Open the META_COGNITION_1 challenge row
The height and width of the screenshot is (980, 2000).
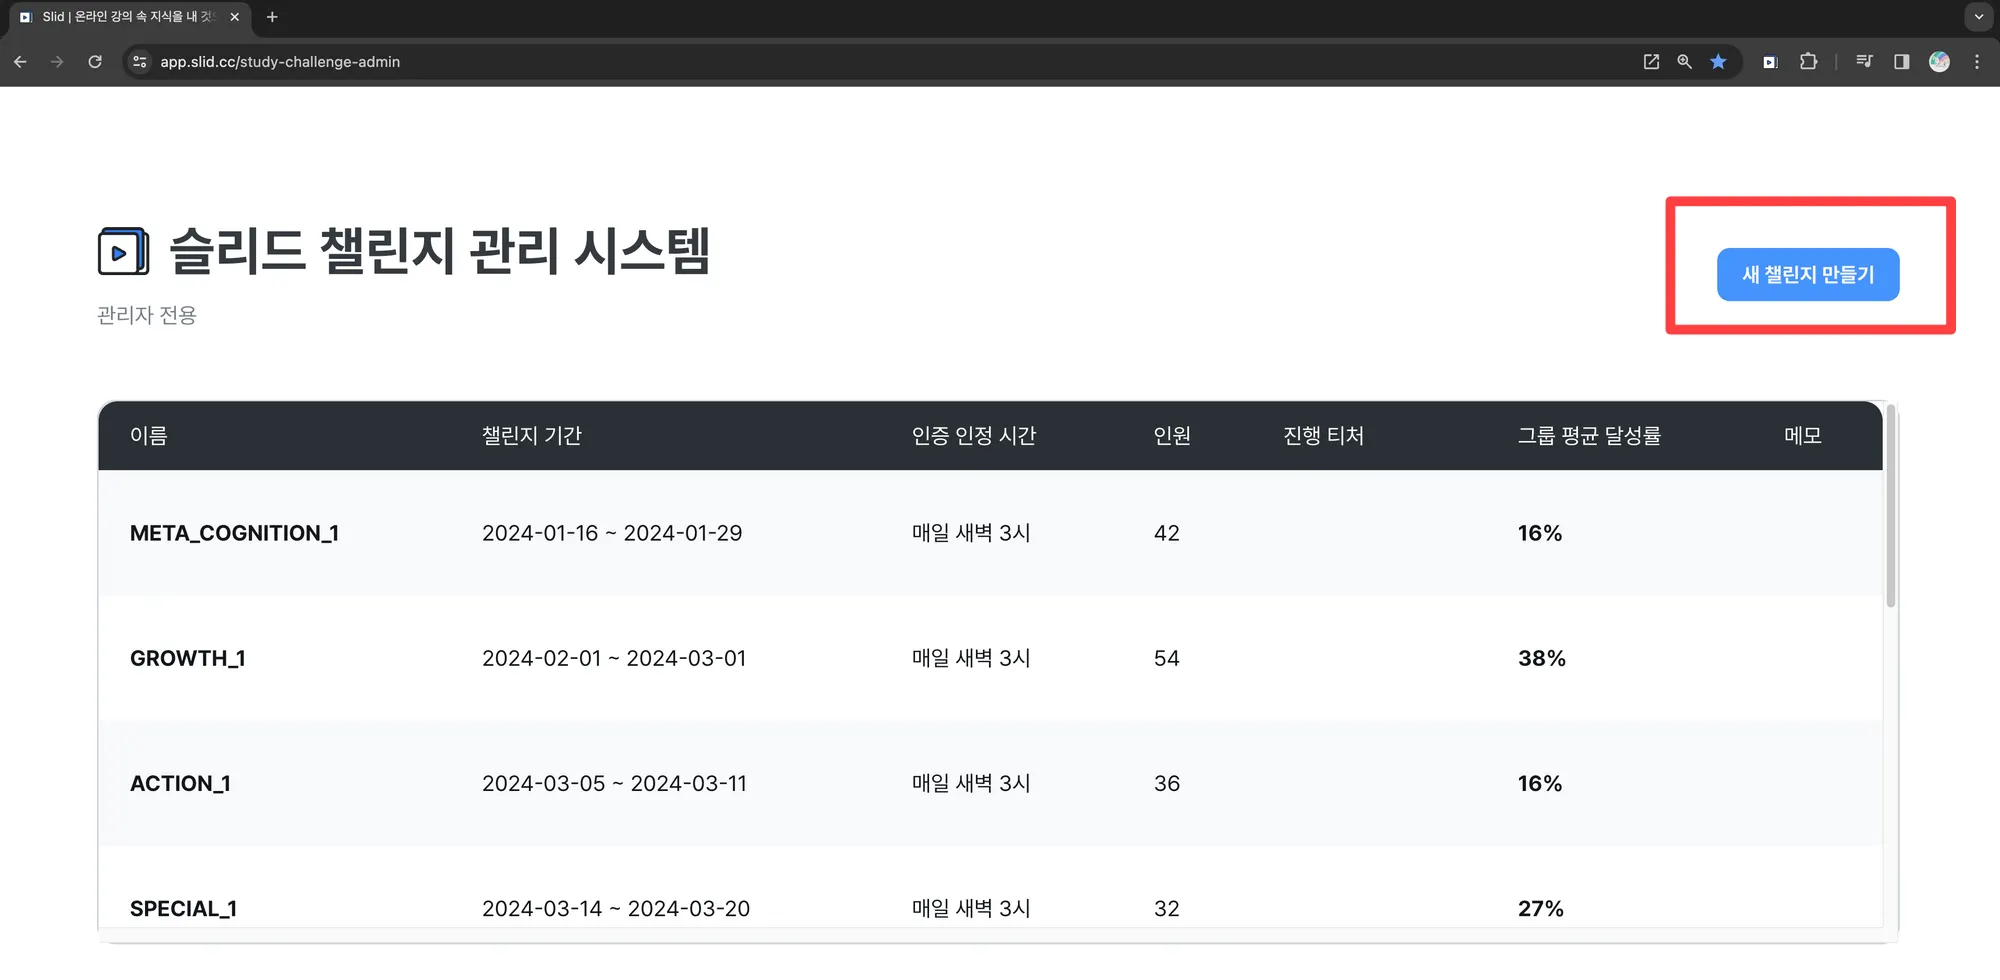234,533
